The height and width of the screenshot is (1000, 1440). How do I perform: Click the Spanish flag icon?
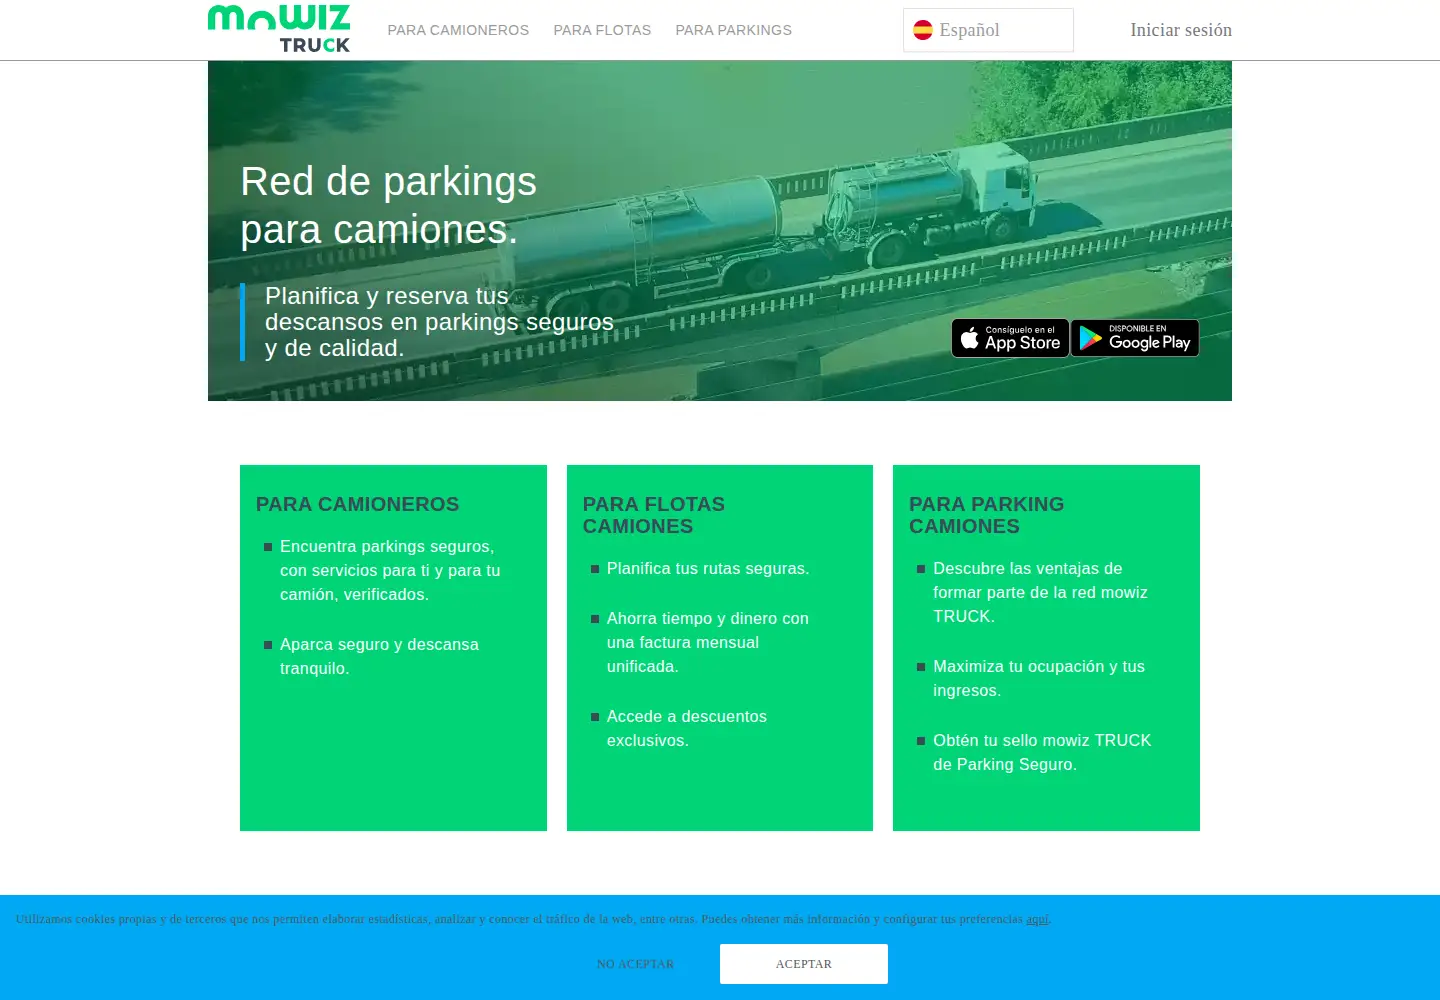(923, 30)
